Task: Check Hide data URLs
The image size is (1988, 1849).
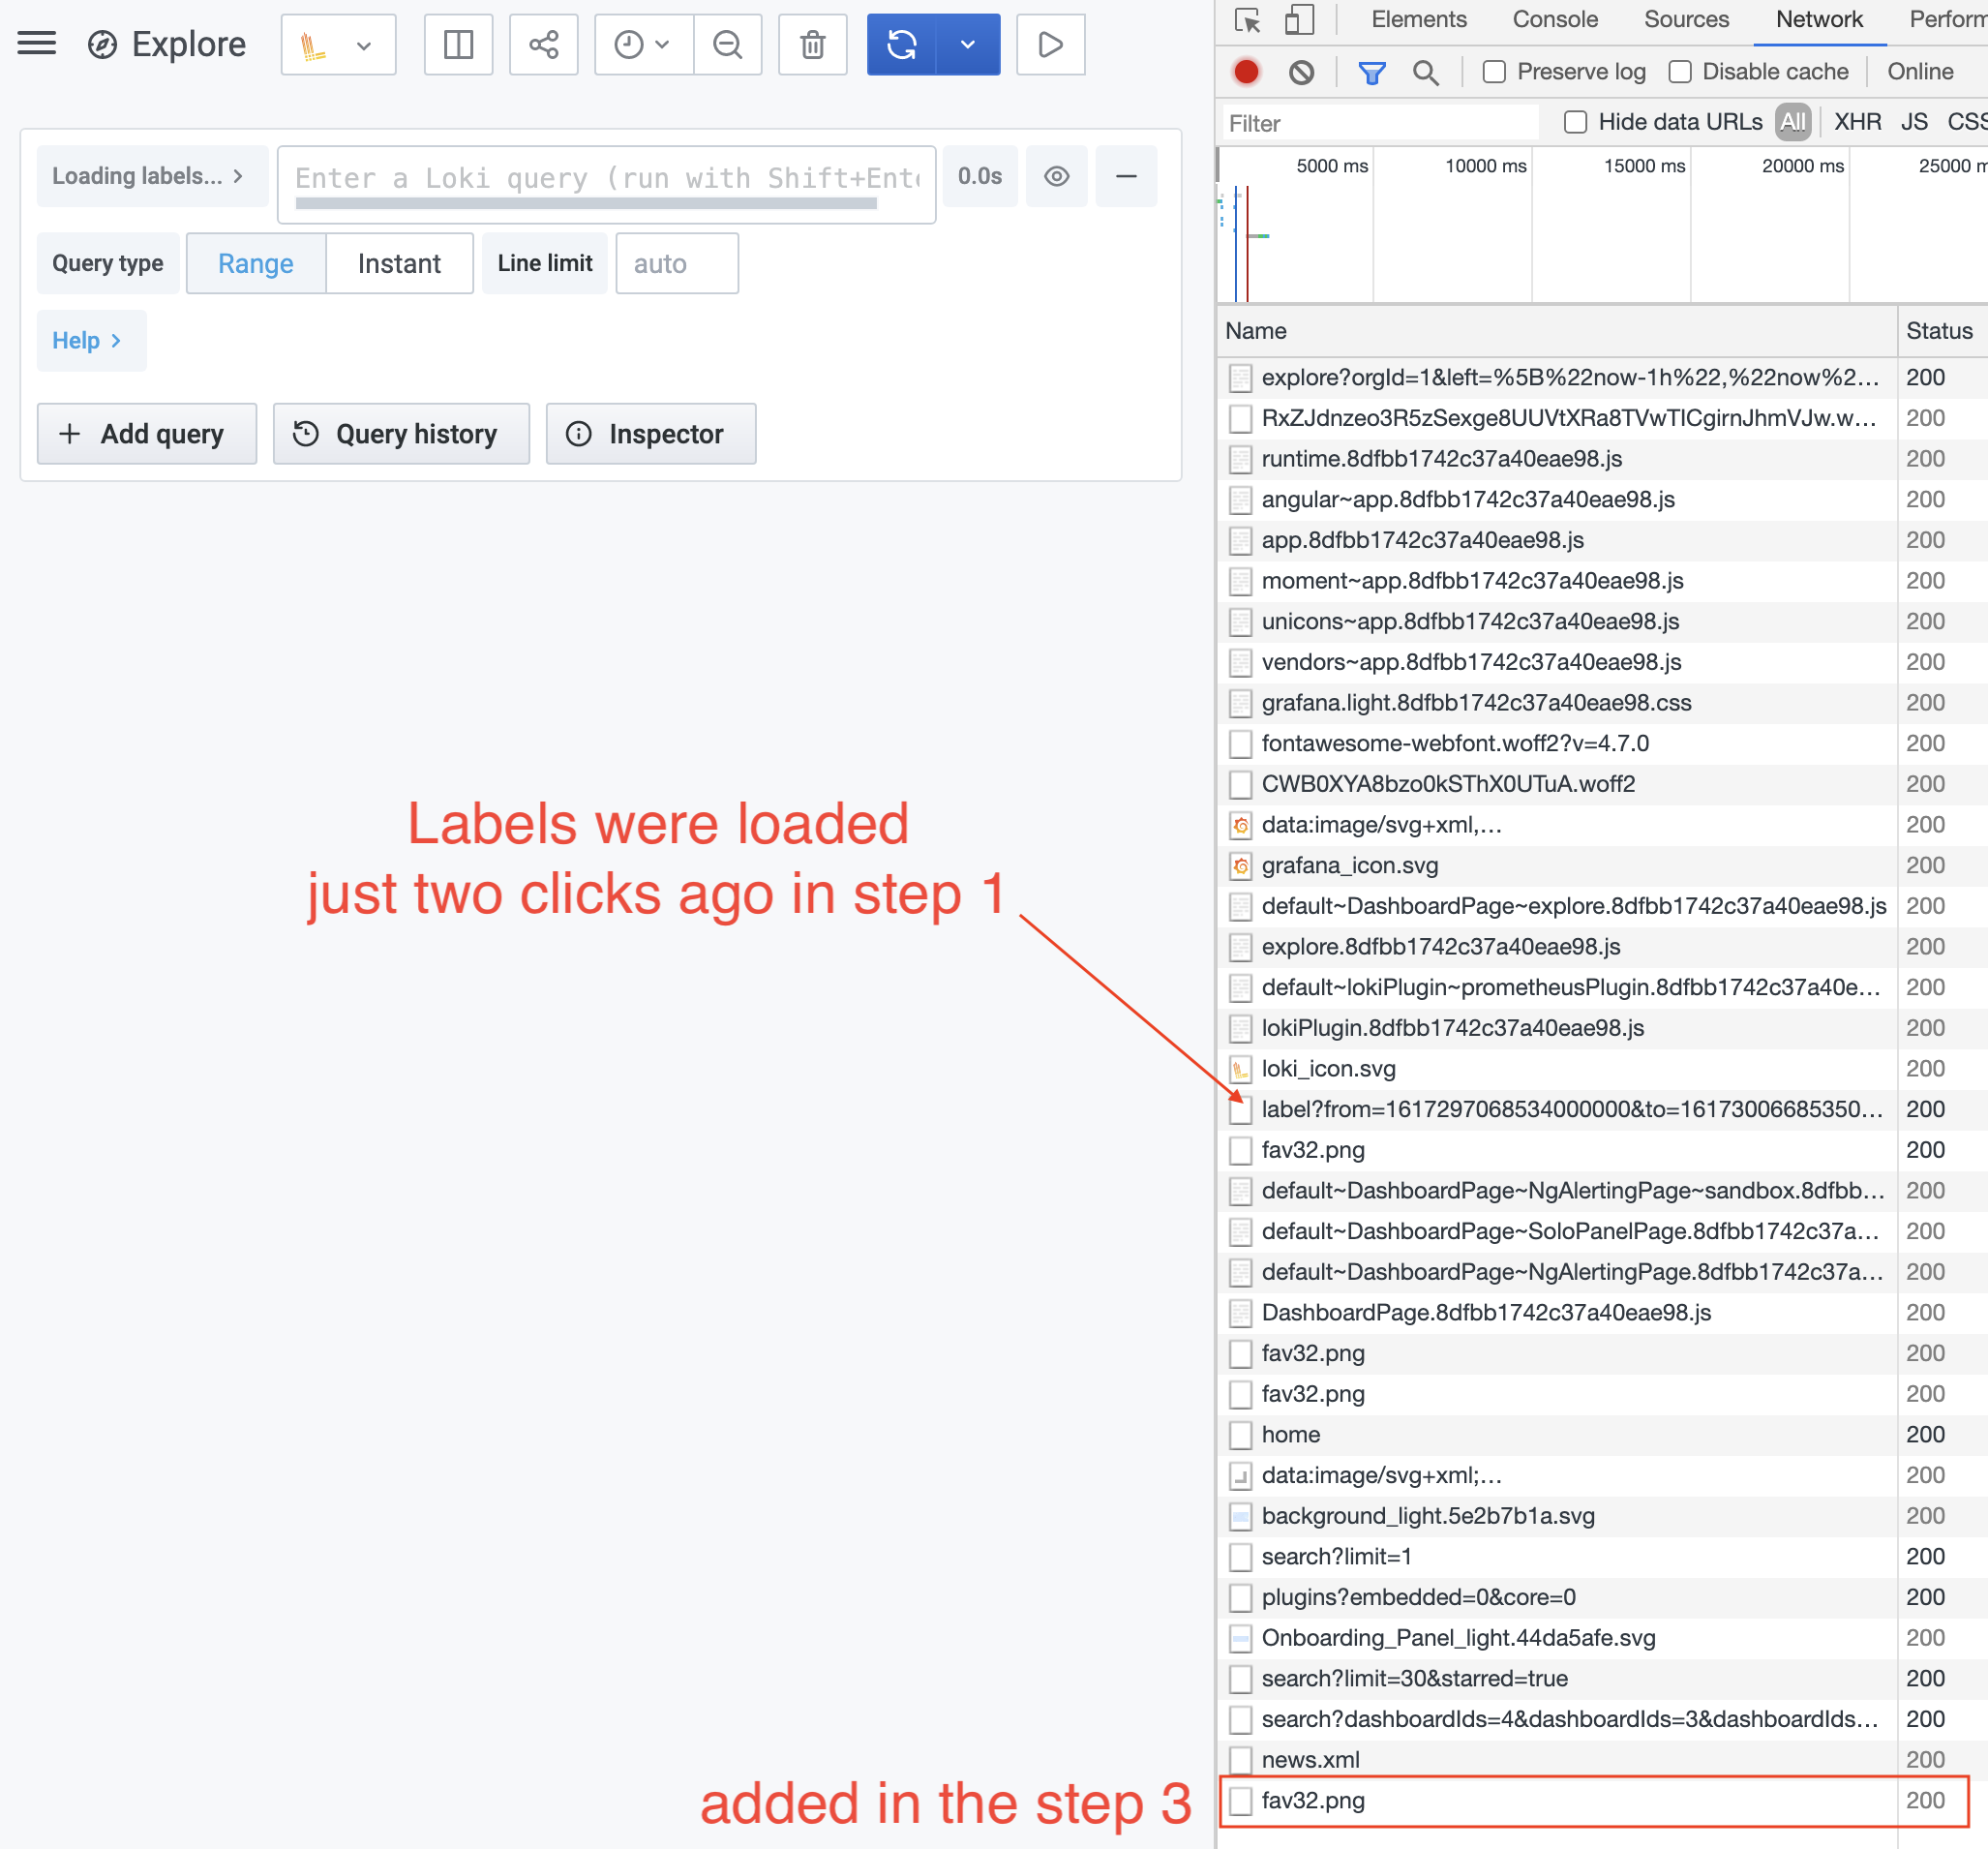Action: 1575,121
